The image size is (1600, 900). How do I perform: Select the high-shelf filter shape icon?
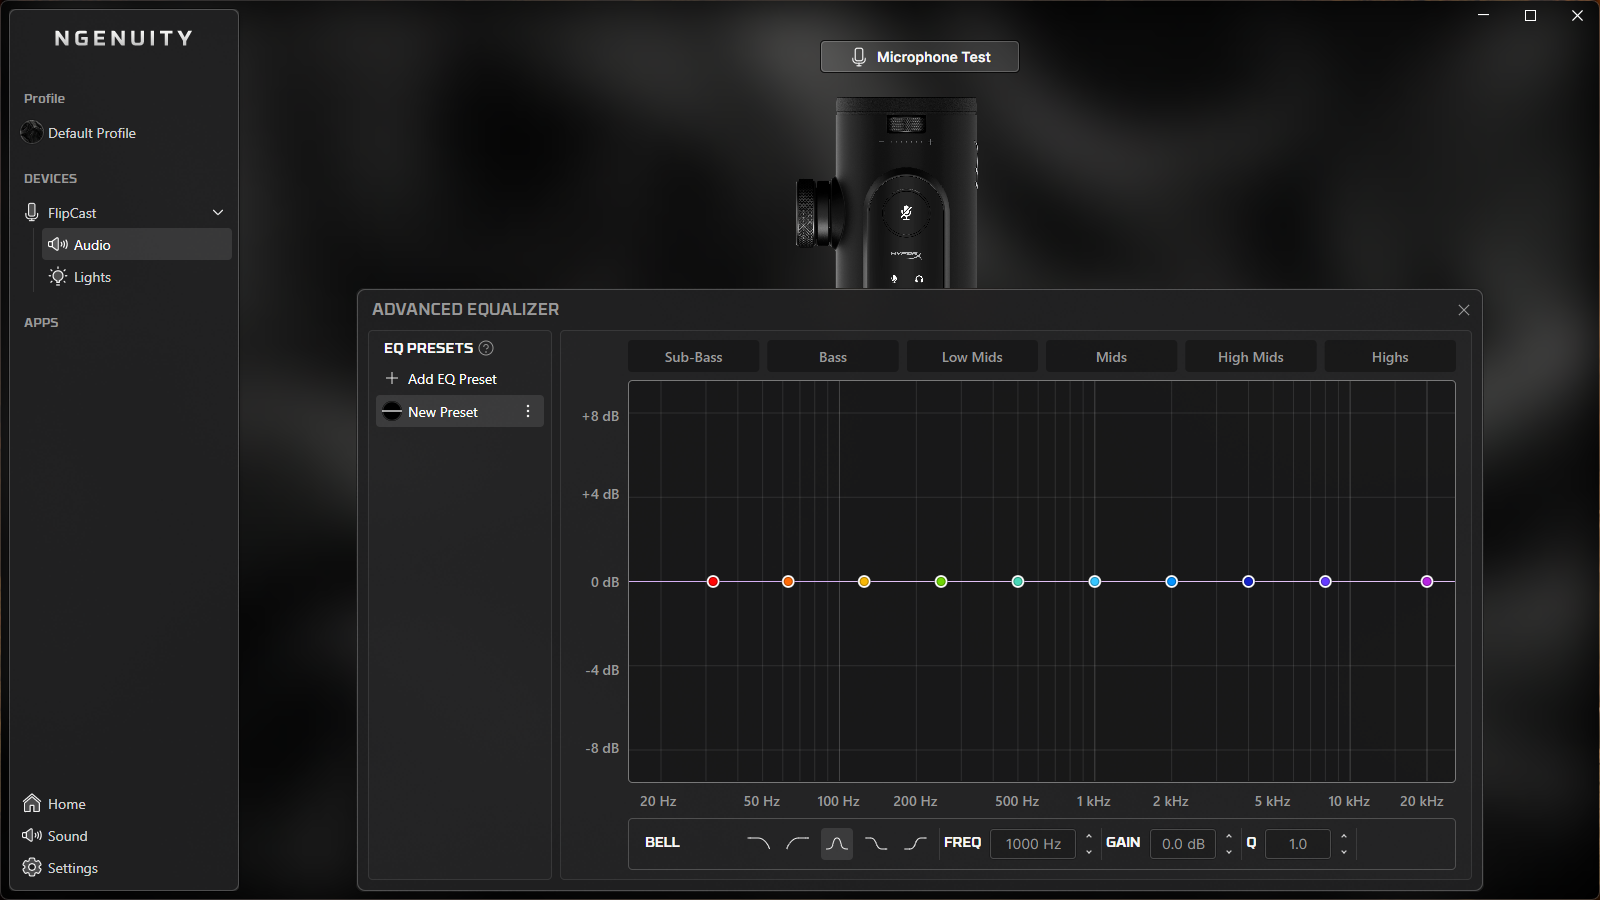click(915, 844)
